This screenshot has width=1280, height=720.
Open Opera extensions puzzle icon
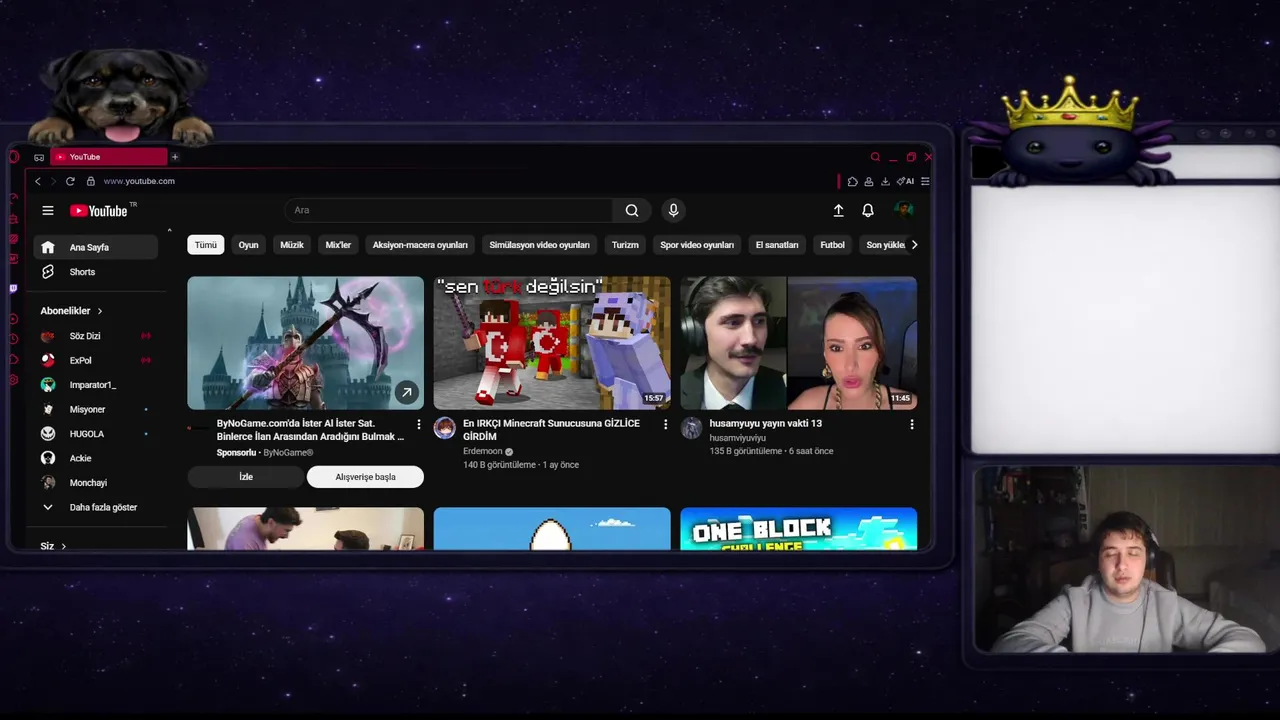tap(852, 181)
